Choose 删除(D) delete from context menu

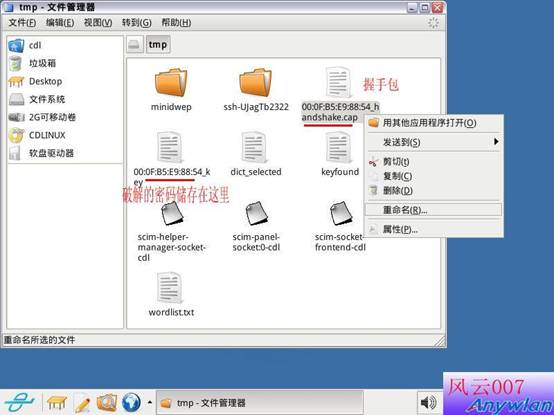click(434, 191)
